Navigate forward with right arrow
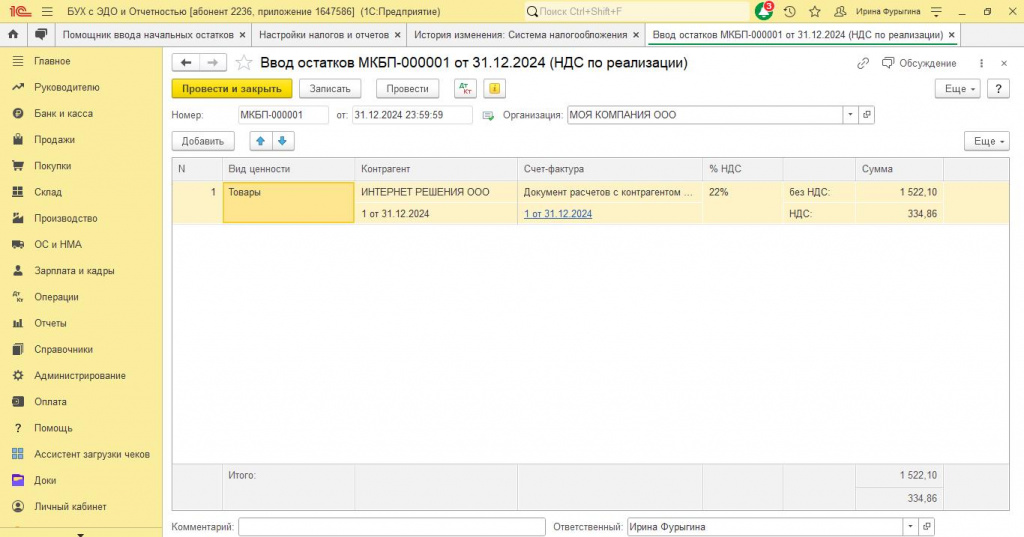The height and width of the screenshot is (537, 1024). [213, 63]
